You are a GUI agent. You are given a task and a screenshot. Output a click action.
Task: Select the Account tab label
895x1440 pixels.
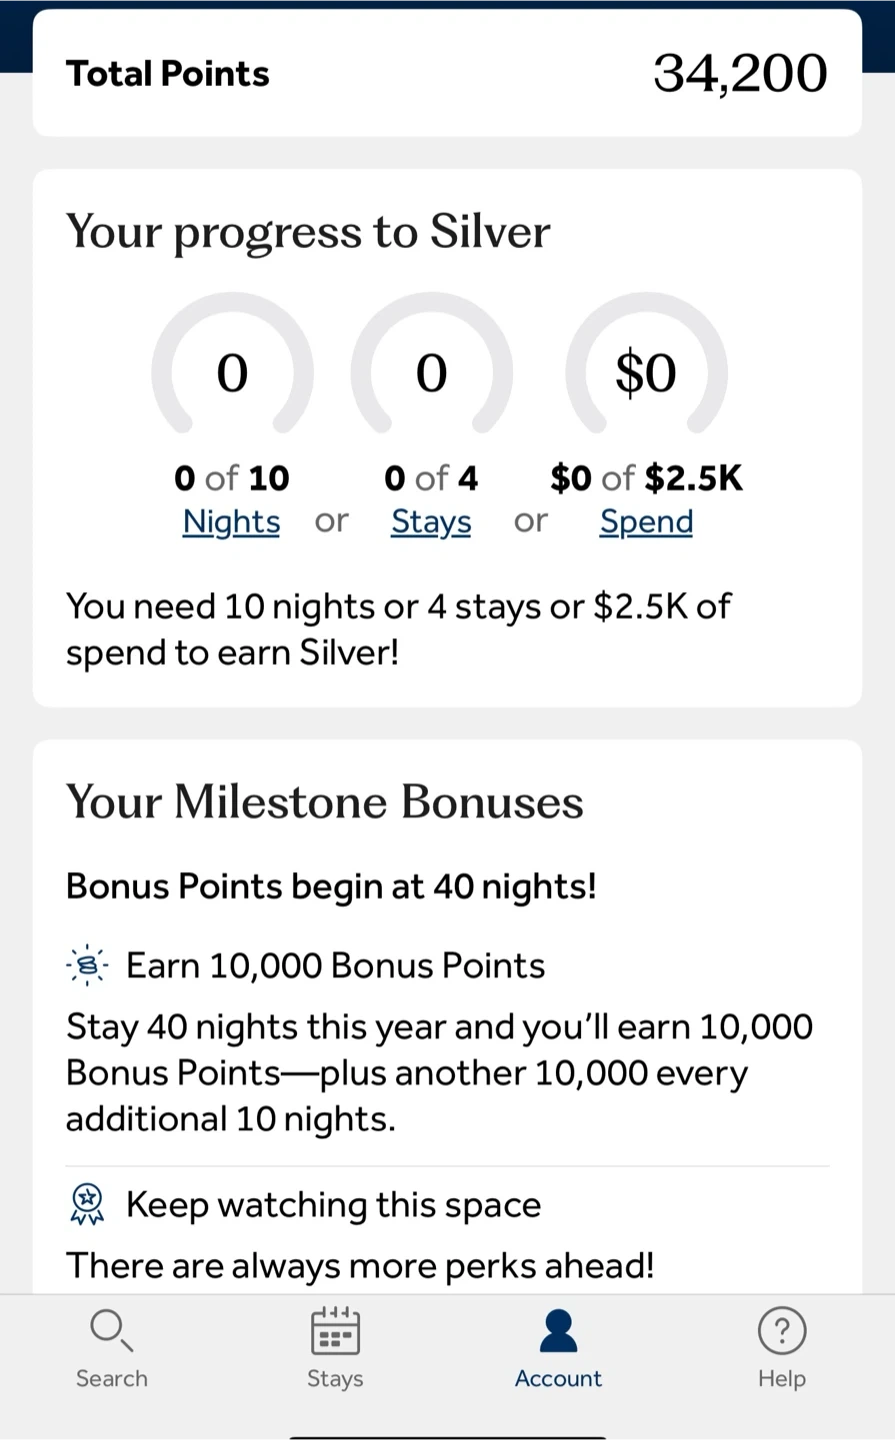(x=558, y=1378)
